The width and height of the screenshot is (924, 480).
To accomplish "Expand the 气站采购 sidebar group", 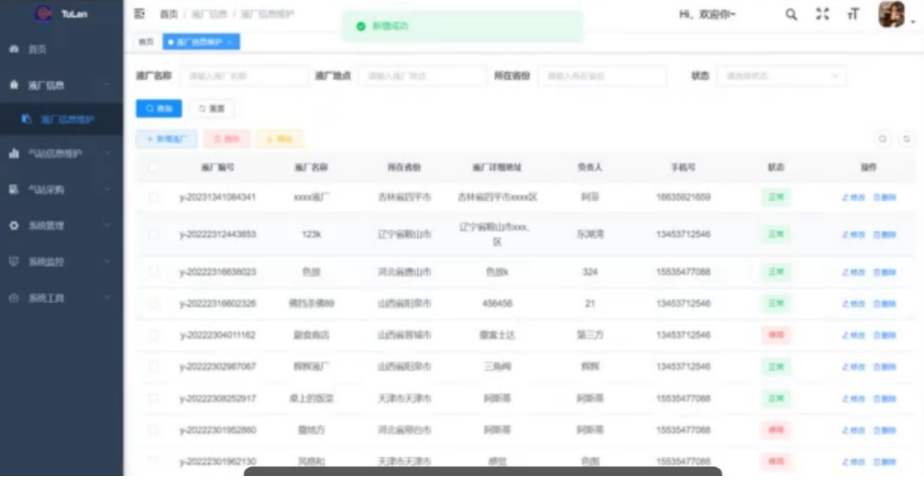I will 107,190.
